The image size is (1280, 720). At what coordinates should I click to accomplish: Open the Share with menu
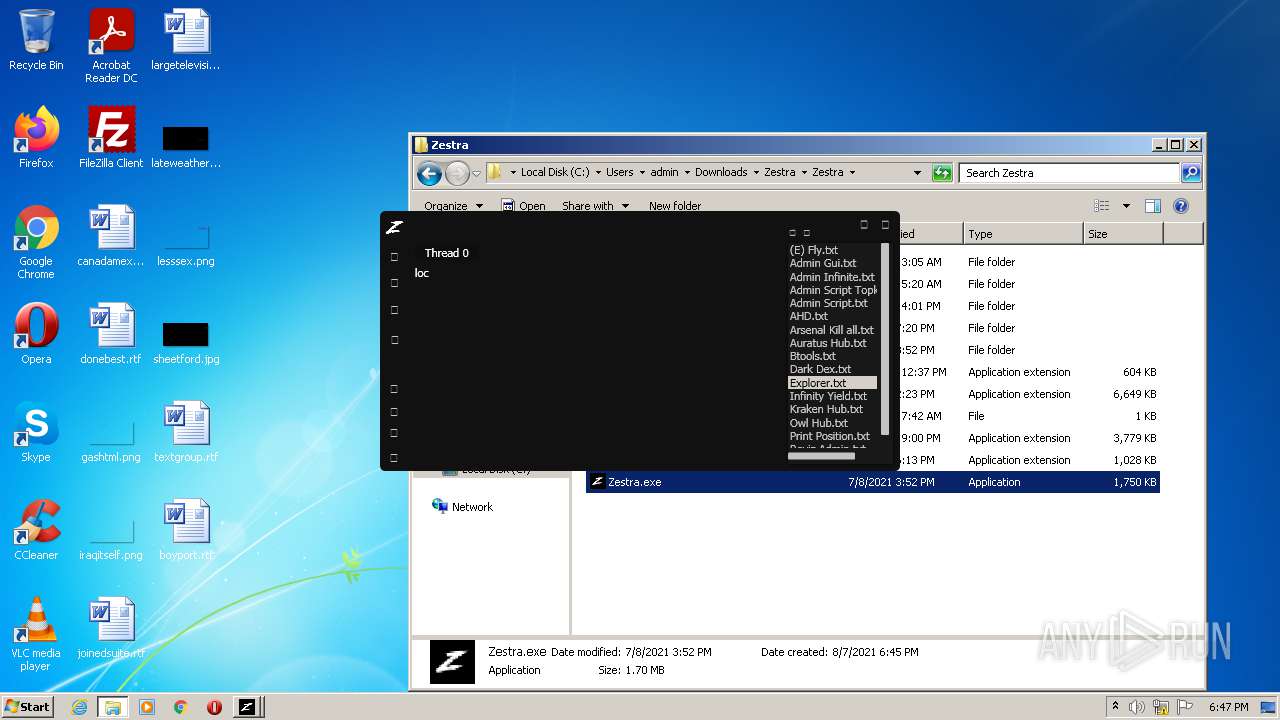(596, 206)
